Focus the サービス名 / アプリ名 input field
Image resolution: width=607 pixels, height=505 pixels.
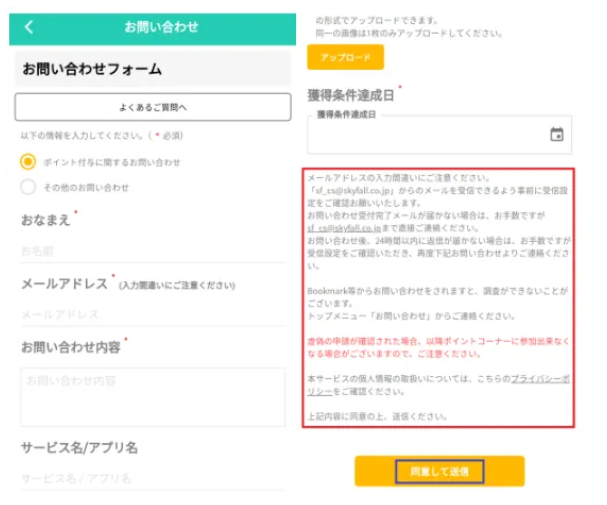click(150, 479)
